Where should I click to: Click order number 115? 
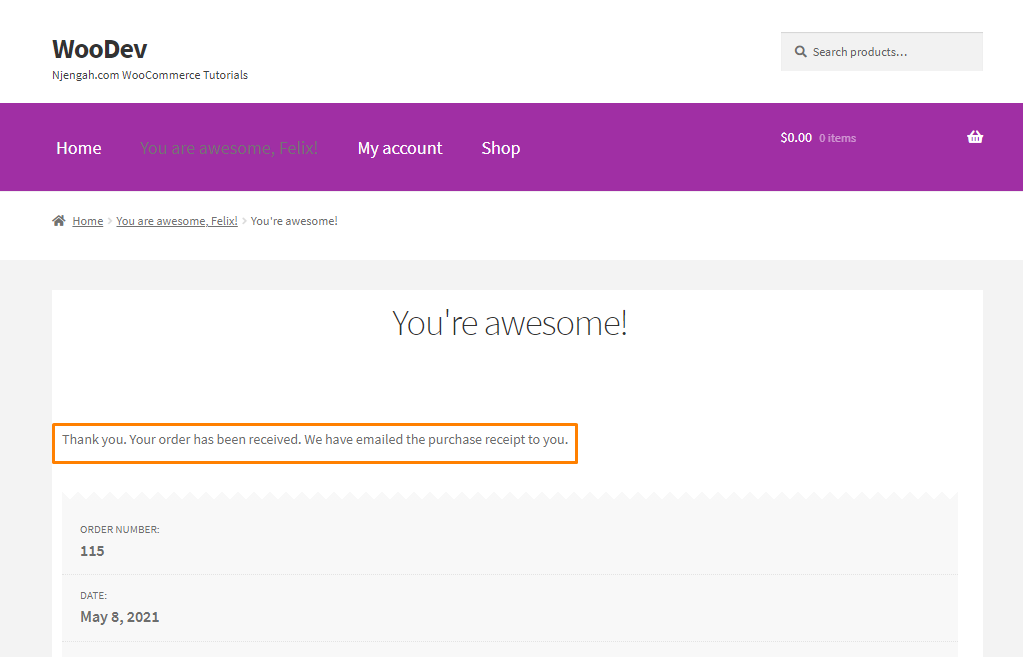pos(92,551)
